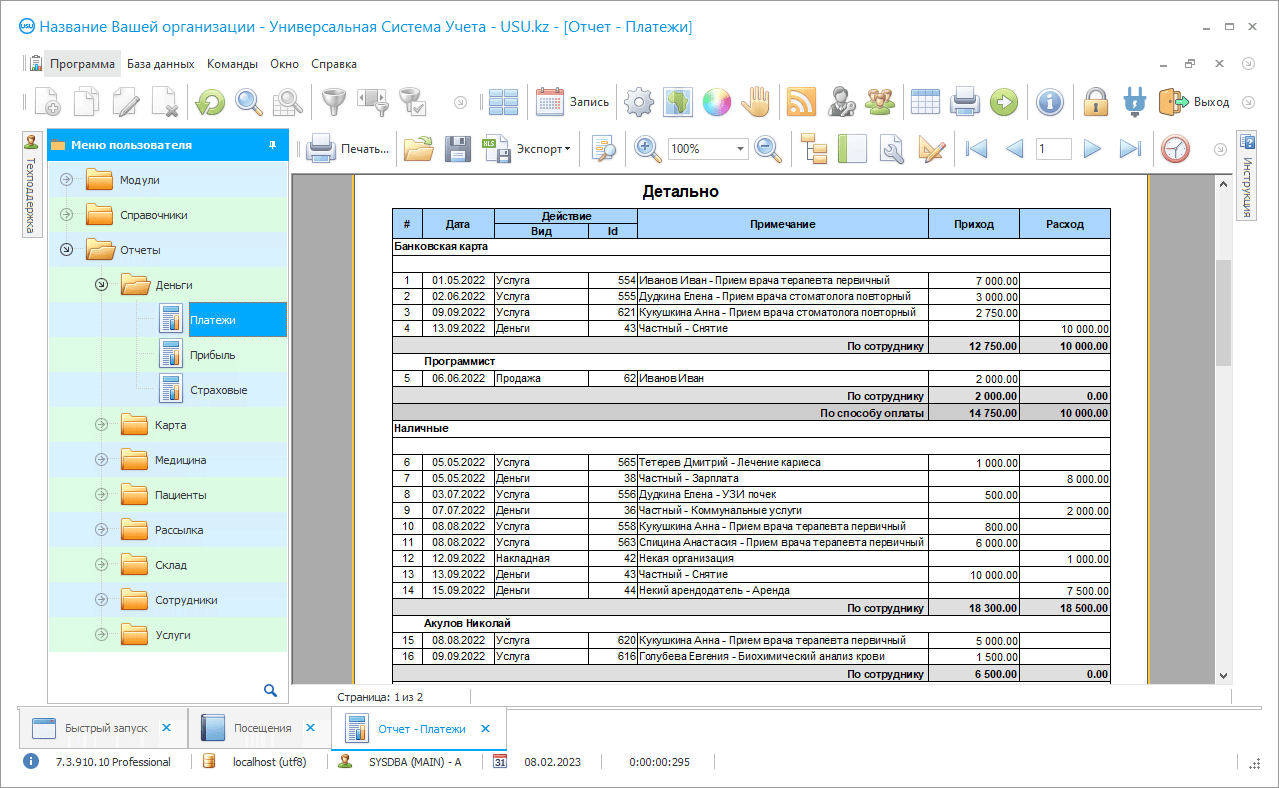The height and width of the screenshot is (788, 1279).
Task: Toggle the report tree outline view
Action: [x=815, y=149]
